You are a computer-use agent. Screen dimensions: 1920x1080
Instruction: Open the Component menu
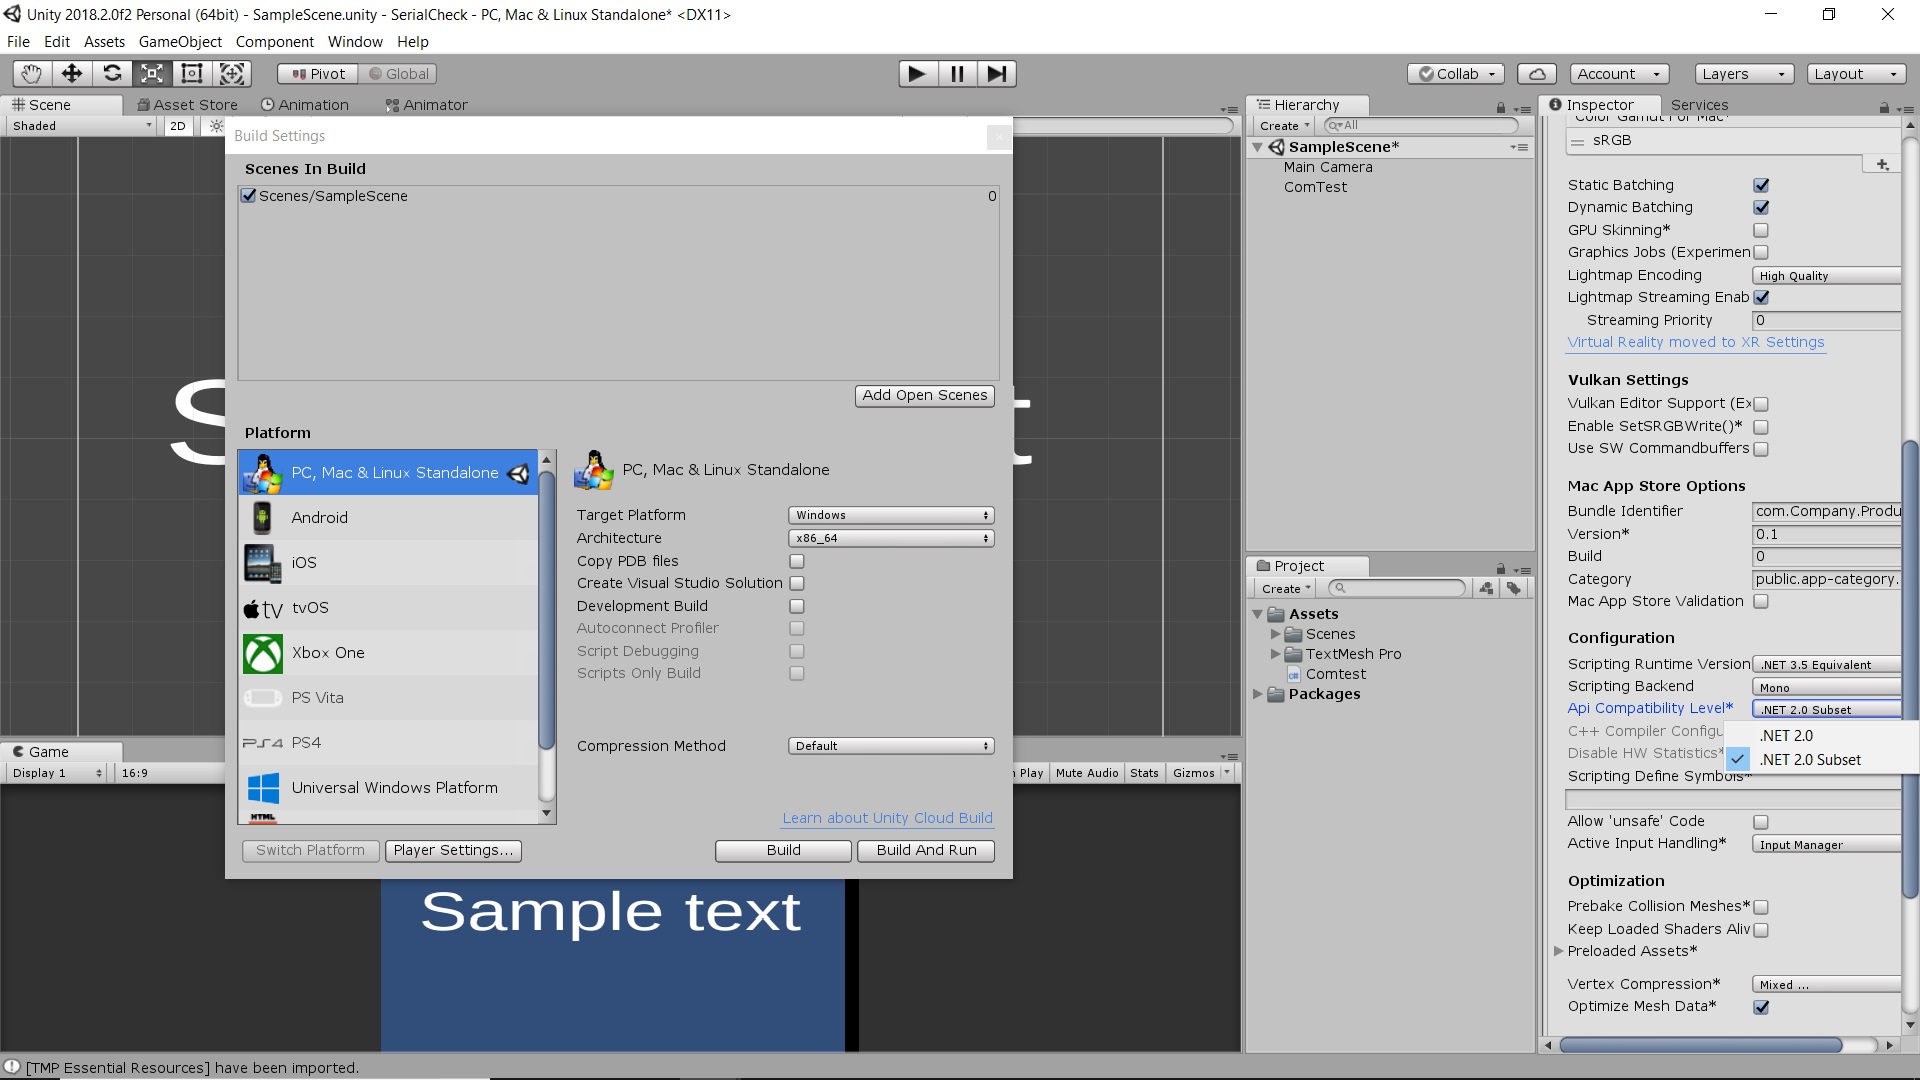[x=273, y=41]
